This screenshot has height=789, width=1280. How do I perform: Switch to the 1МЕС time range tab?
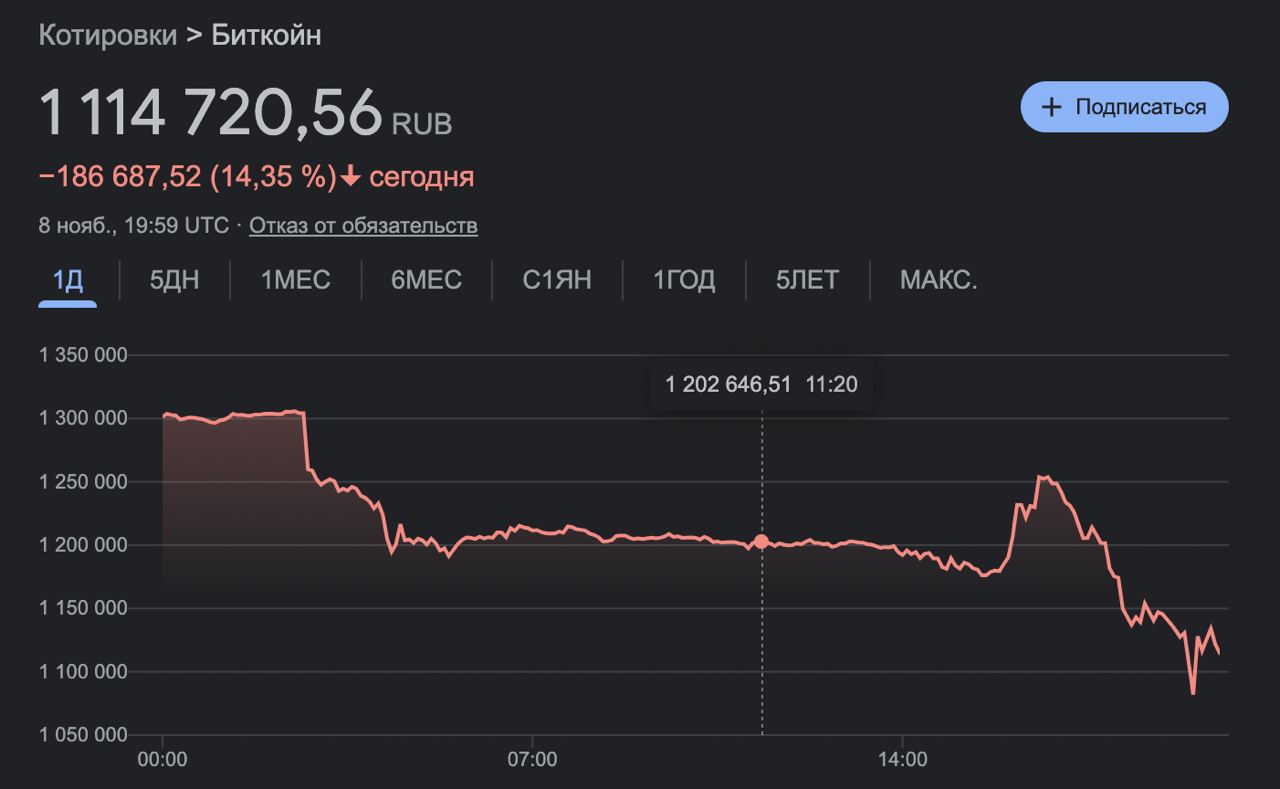click(296, 280)
